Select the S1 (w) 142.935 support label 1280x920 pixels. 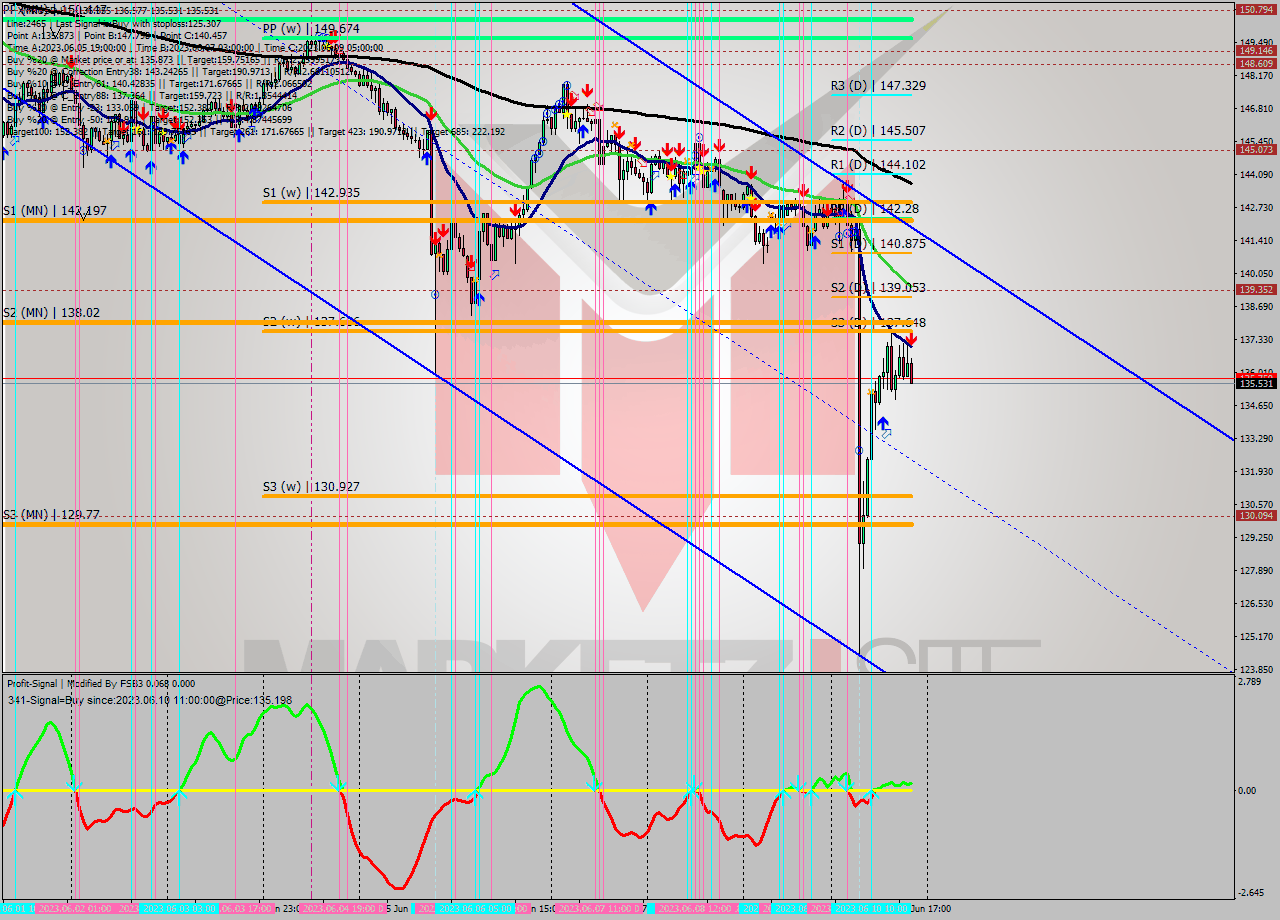[x=311, y=192]
